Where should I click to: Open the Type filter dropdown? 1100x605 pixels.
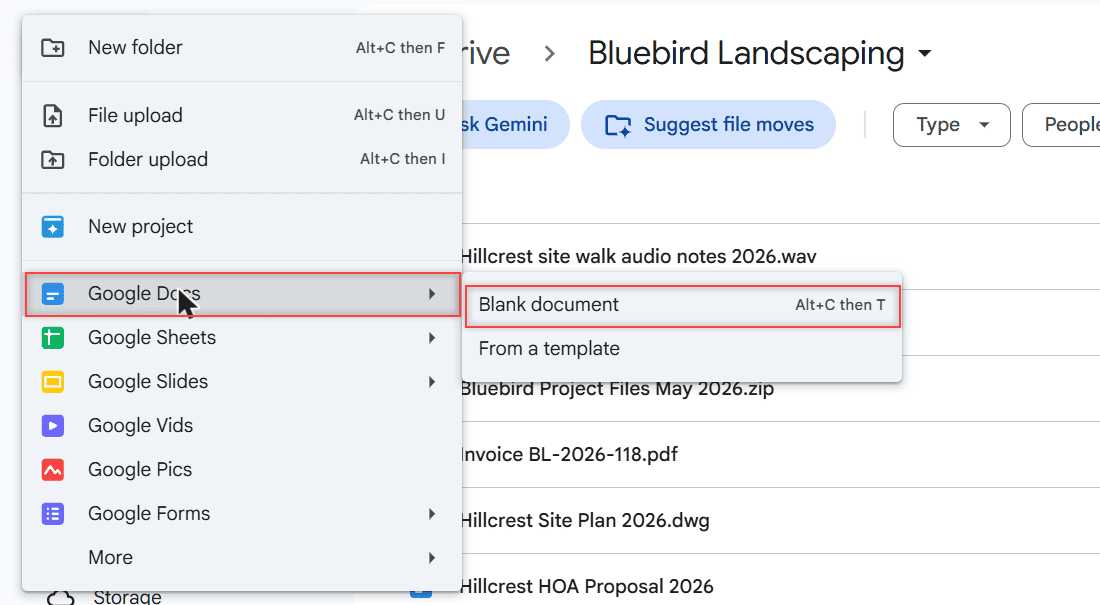(x=951, y=125)
